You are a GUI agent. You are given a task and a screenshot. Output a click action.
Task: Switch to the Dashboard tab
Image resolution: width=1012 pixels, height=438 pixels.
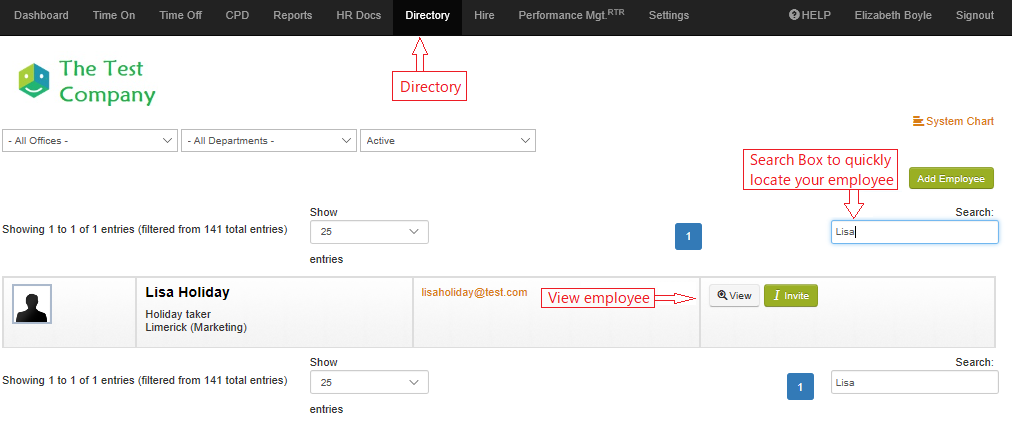coord(41,16)
